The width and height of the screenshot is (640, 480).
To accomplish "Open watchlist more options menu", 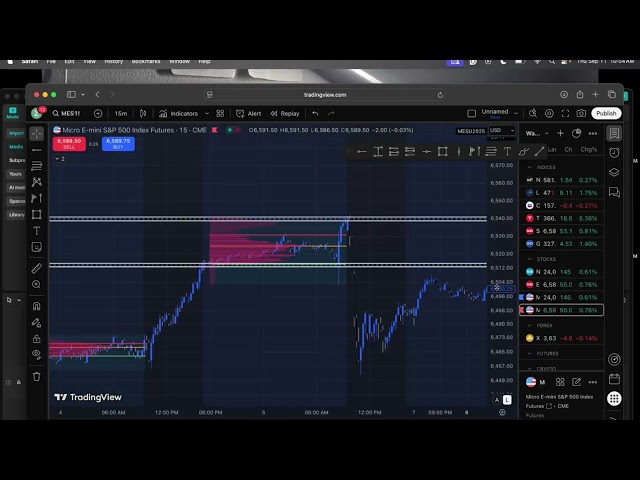I will 593,133.
